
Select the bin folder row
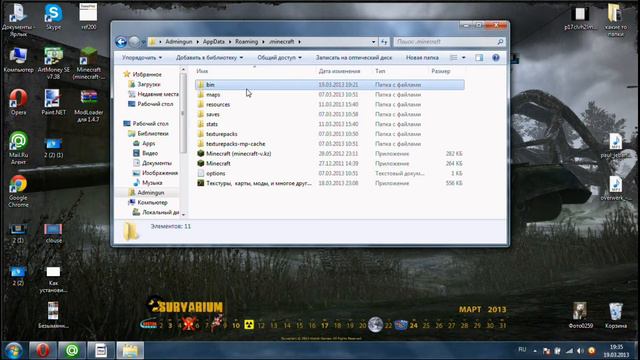pos(330,84)
